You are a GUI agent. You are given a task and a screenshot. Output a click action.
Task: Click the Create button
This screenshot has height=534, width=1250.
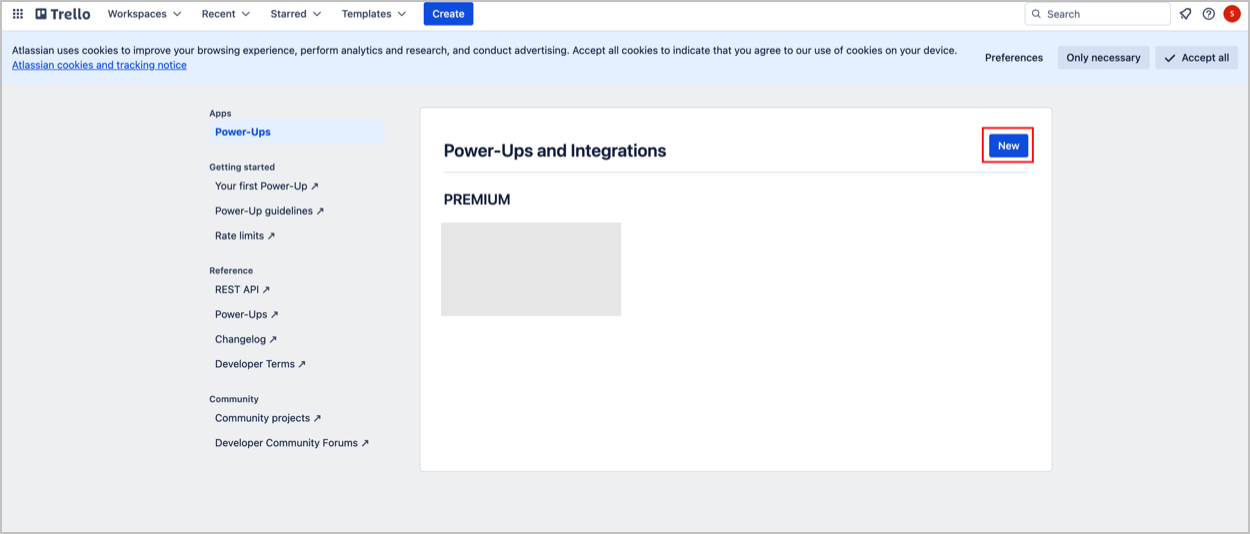click(x=448, y=14)
